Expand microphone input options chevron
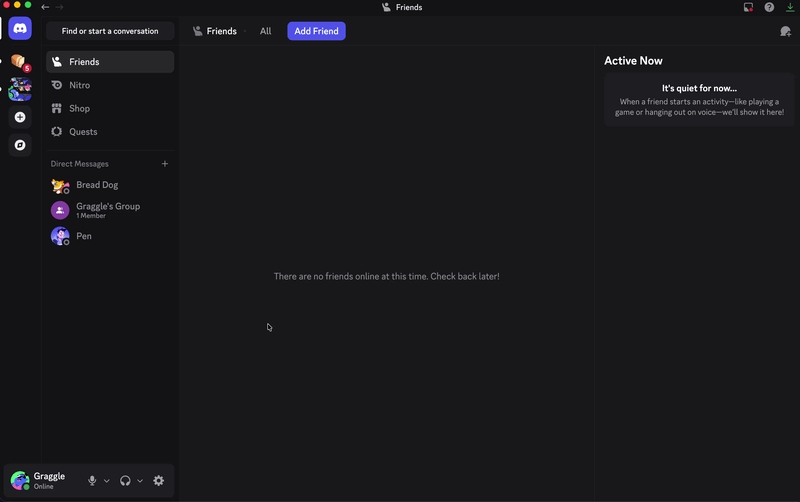The height and width of the screenshot is (502, 800). [107, 481]
